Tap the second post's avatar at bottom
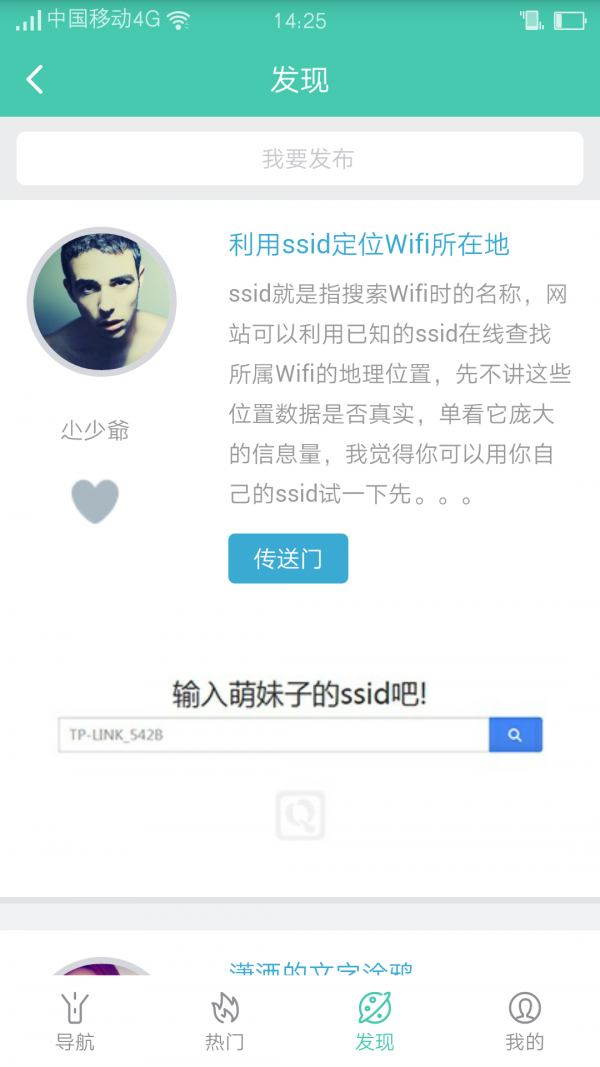Viewport: 600px width, 1067px height. coord(101,966)
